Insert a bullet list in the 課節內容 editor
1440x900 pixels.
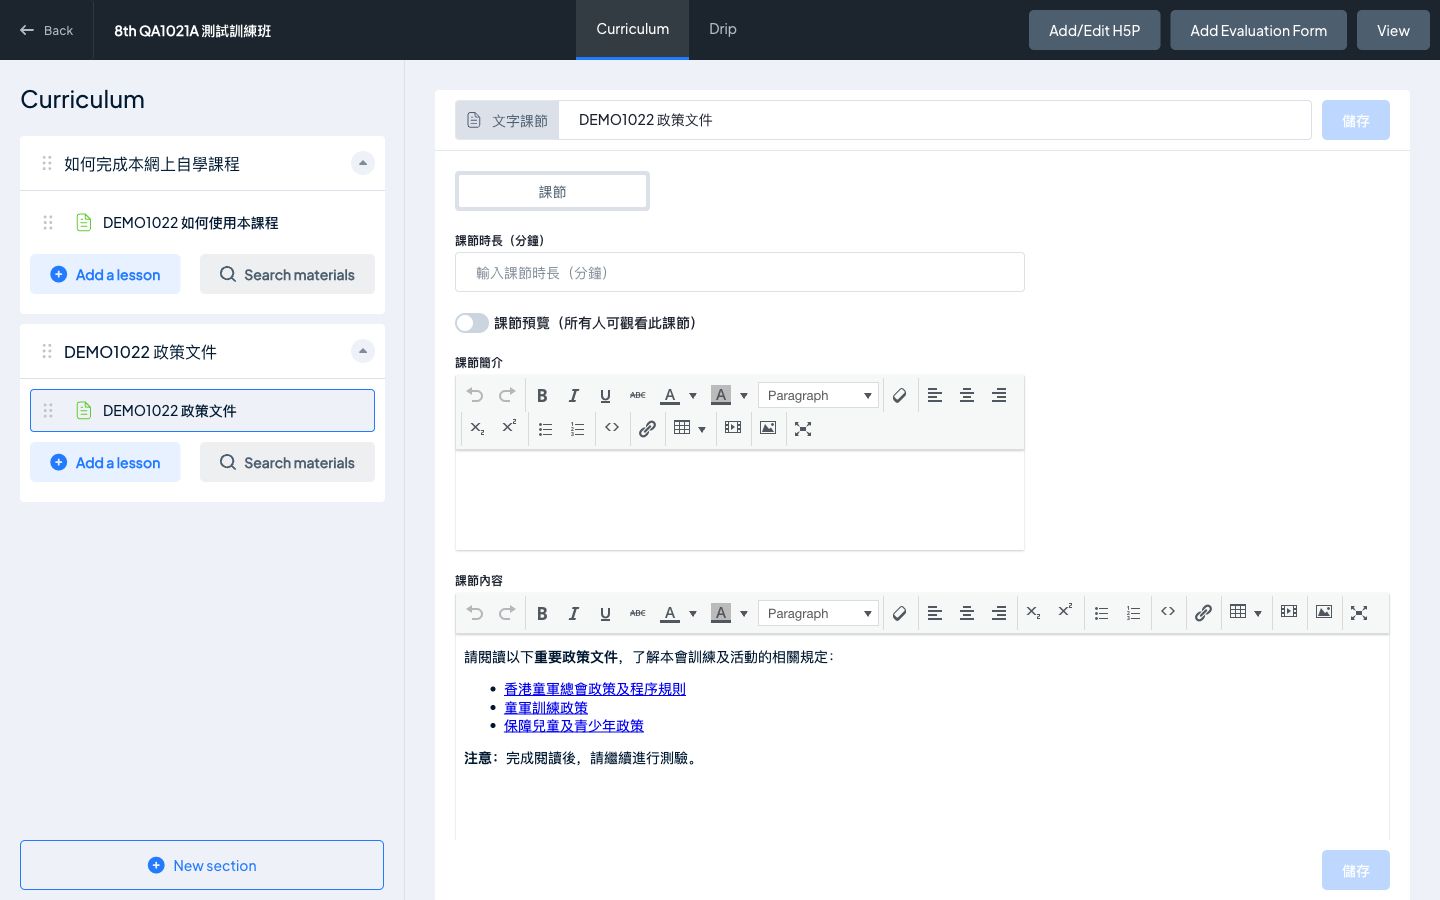(x=1101, y=613)
